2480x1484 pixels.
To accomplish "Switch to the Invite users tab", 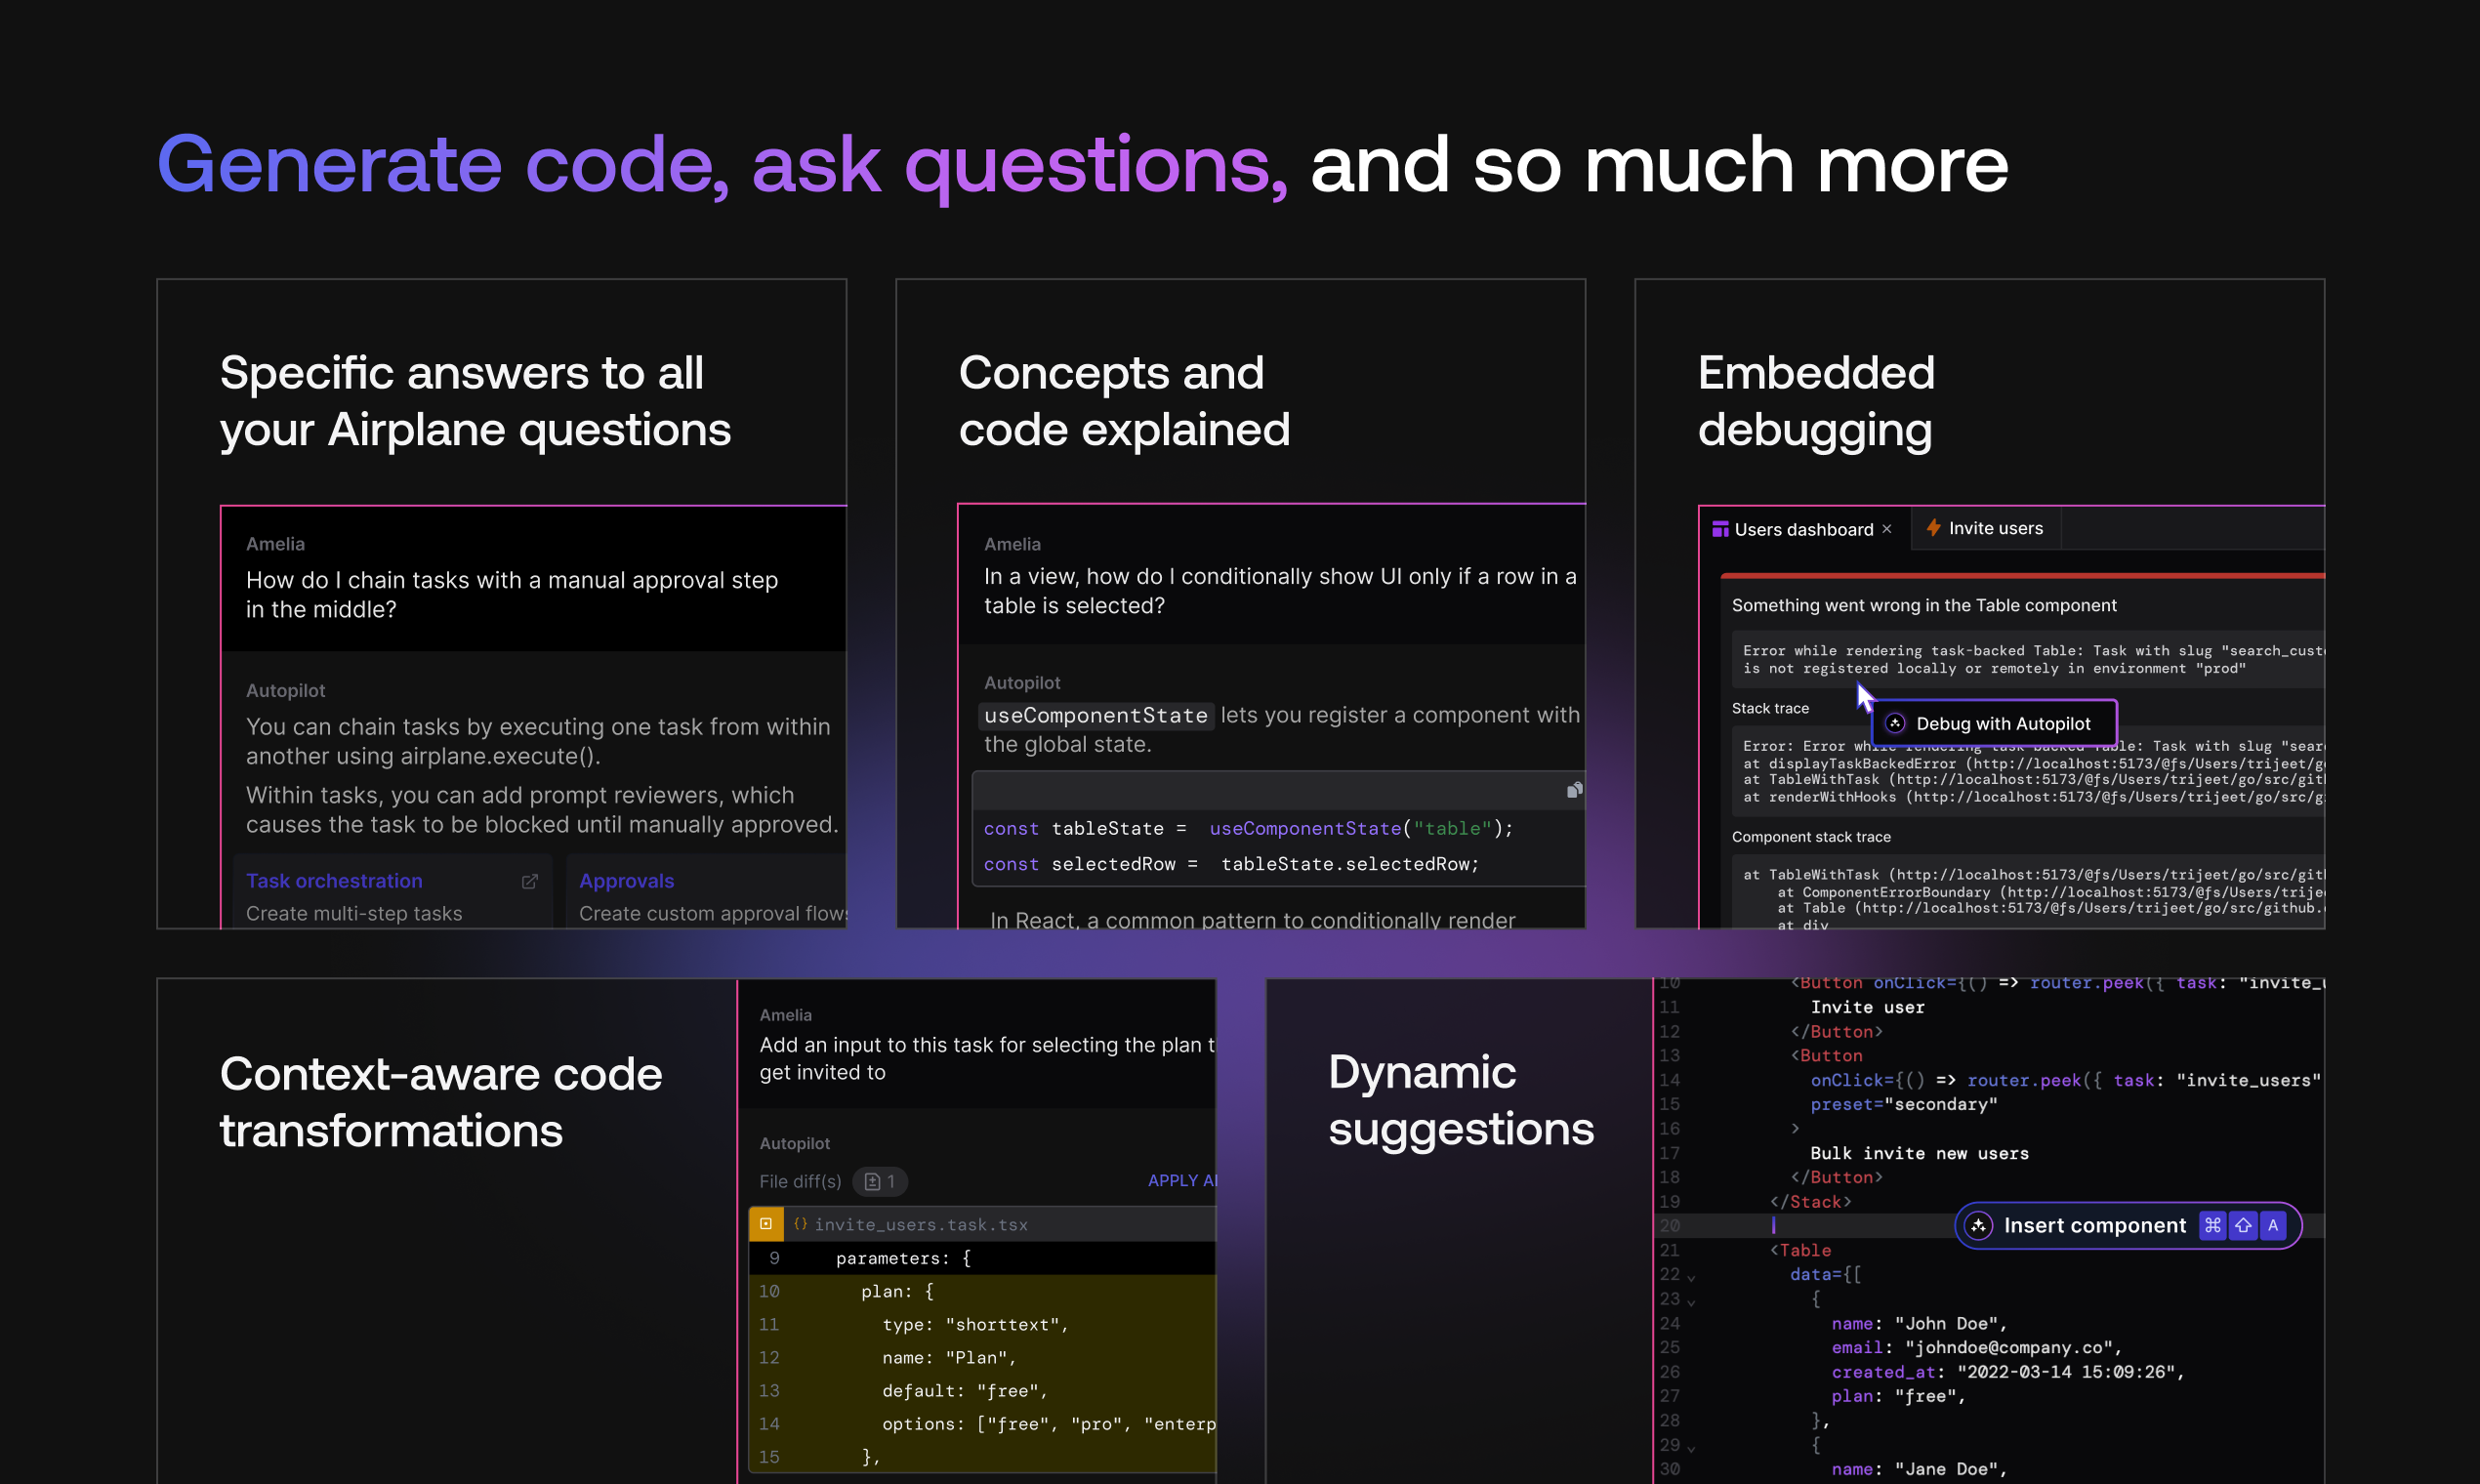I will click(1994, 528).
